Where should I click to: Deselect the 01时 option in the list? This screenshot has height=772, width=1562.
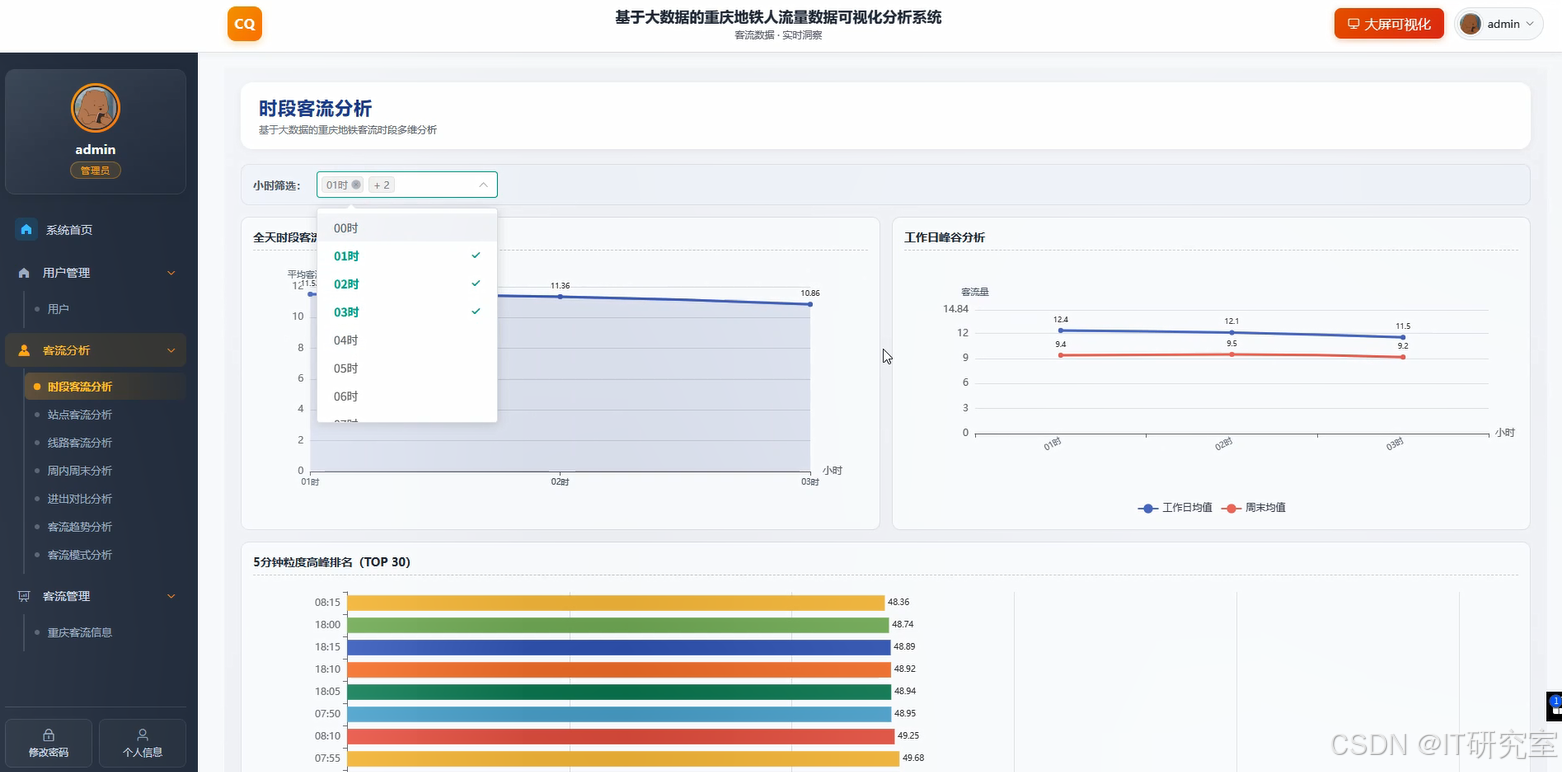[x=407, y=256]
